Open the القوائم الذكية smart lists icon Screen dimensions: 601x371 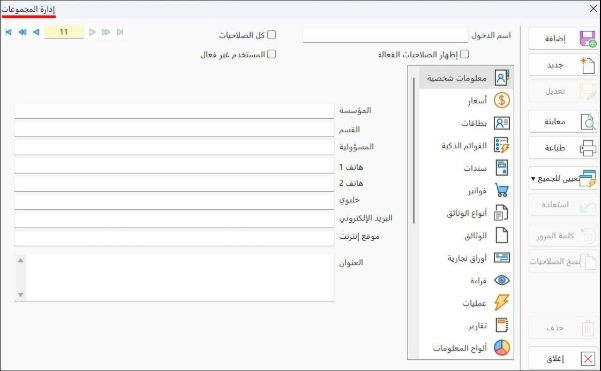click(x=501, y=146)
